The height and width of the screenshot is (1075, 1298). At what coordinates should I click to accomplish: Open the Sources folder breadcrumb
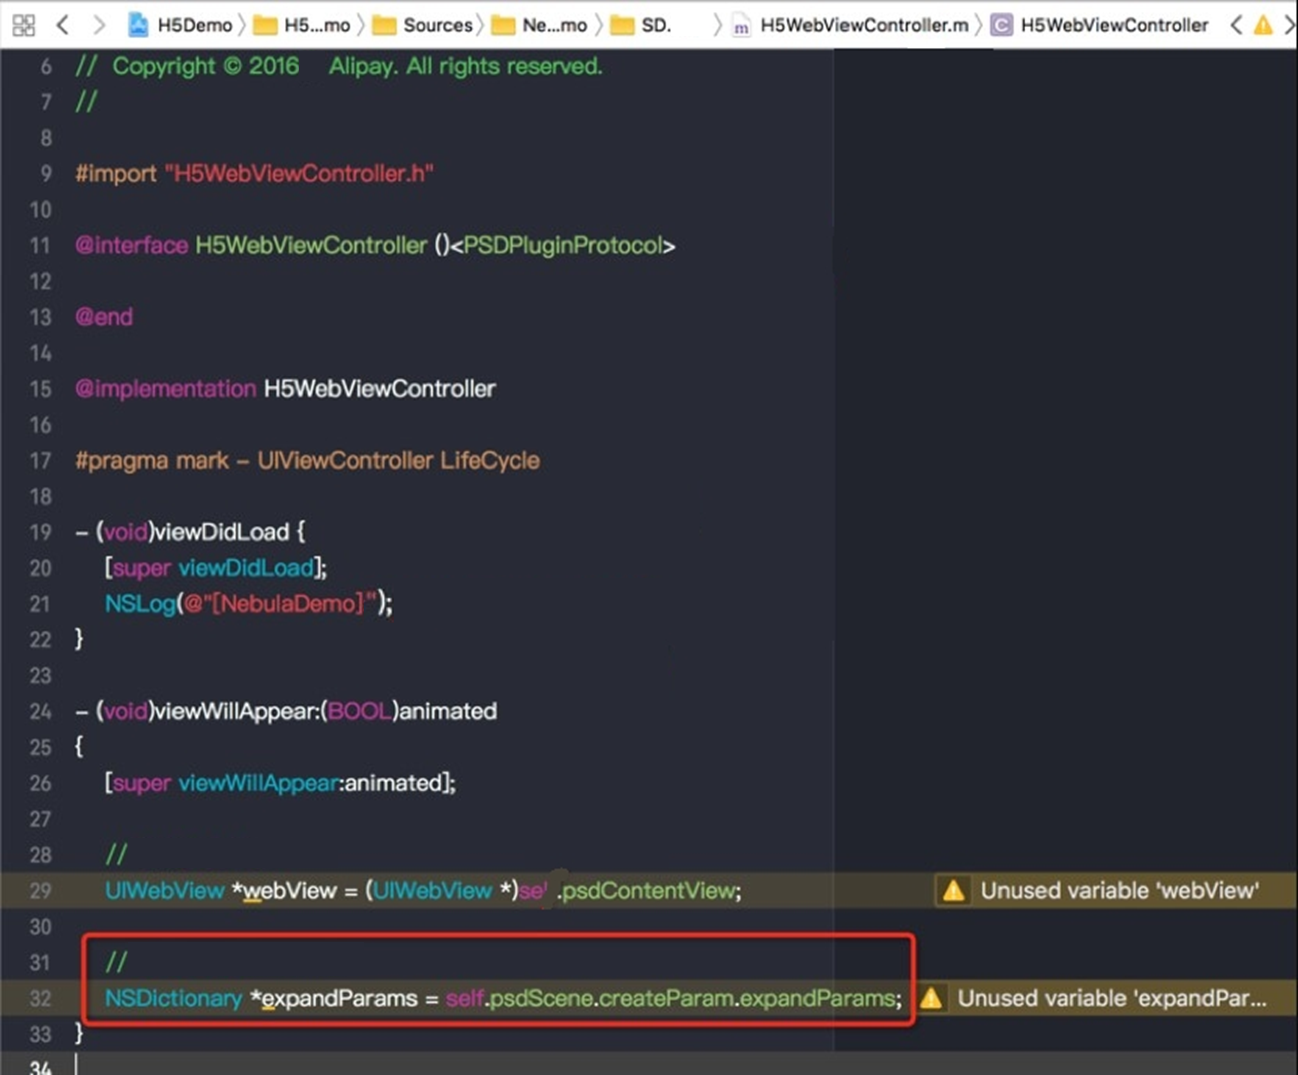(x=422, y=25)
